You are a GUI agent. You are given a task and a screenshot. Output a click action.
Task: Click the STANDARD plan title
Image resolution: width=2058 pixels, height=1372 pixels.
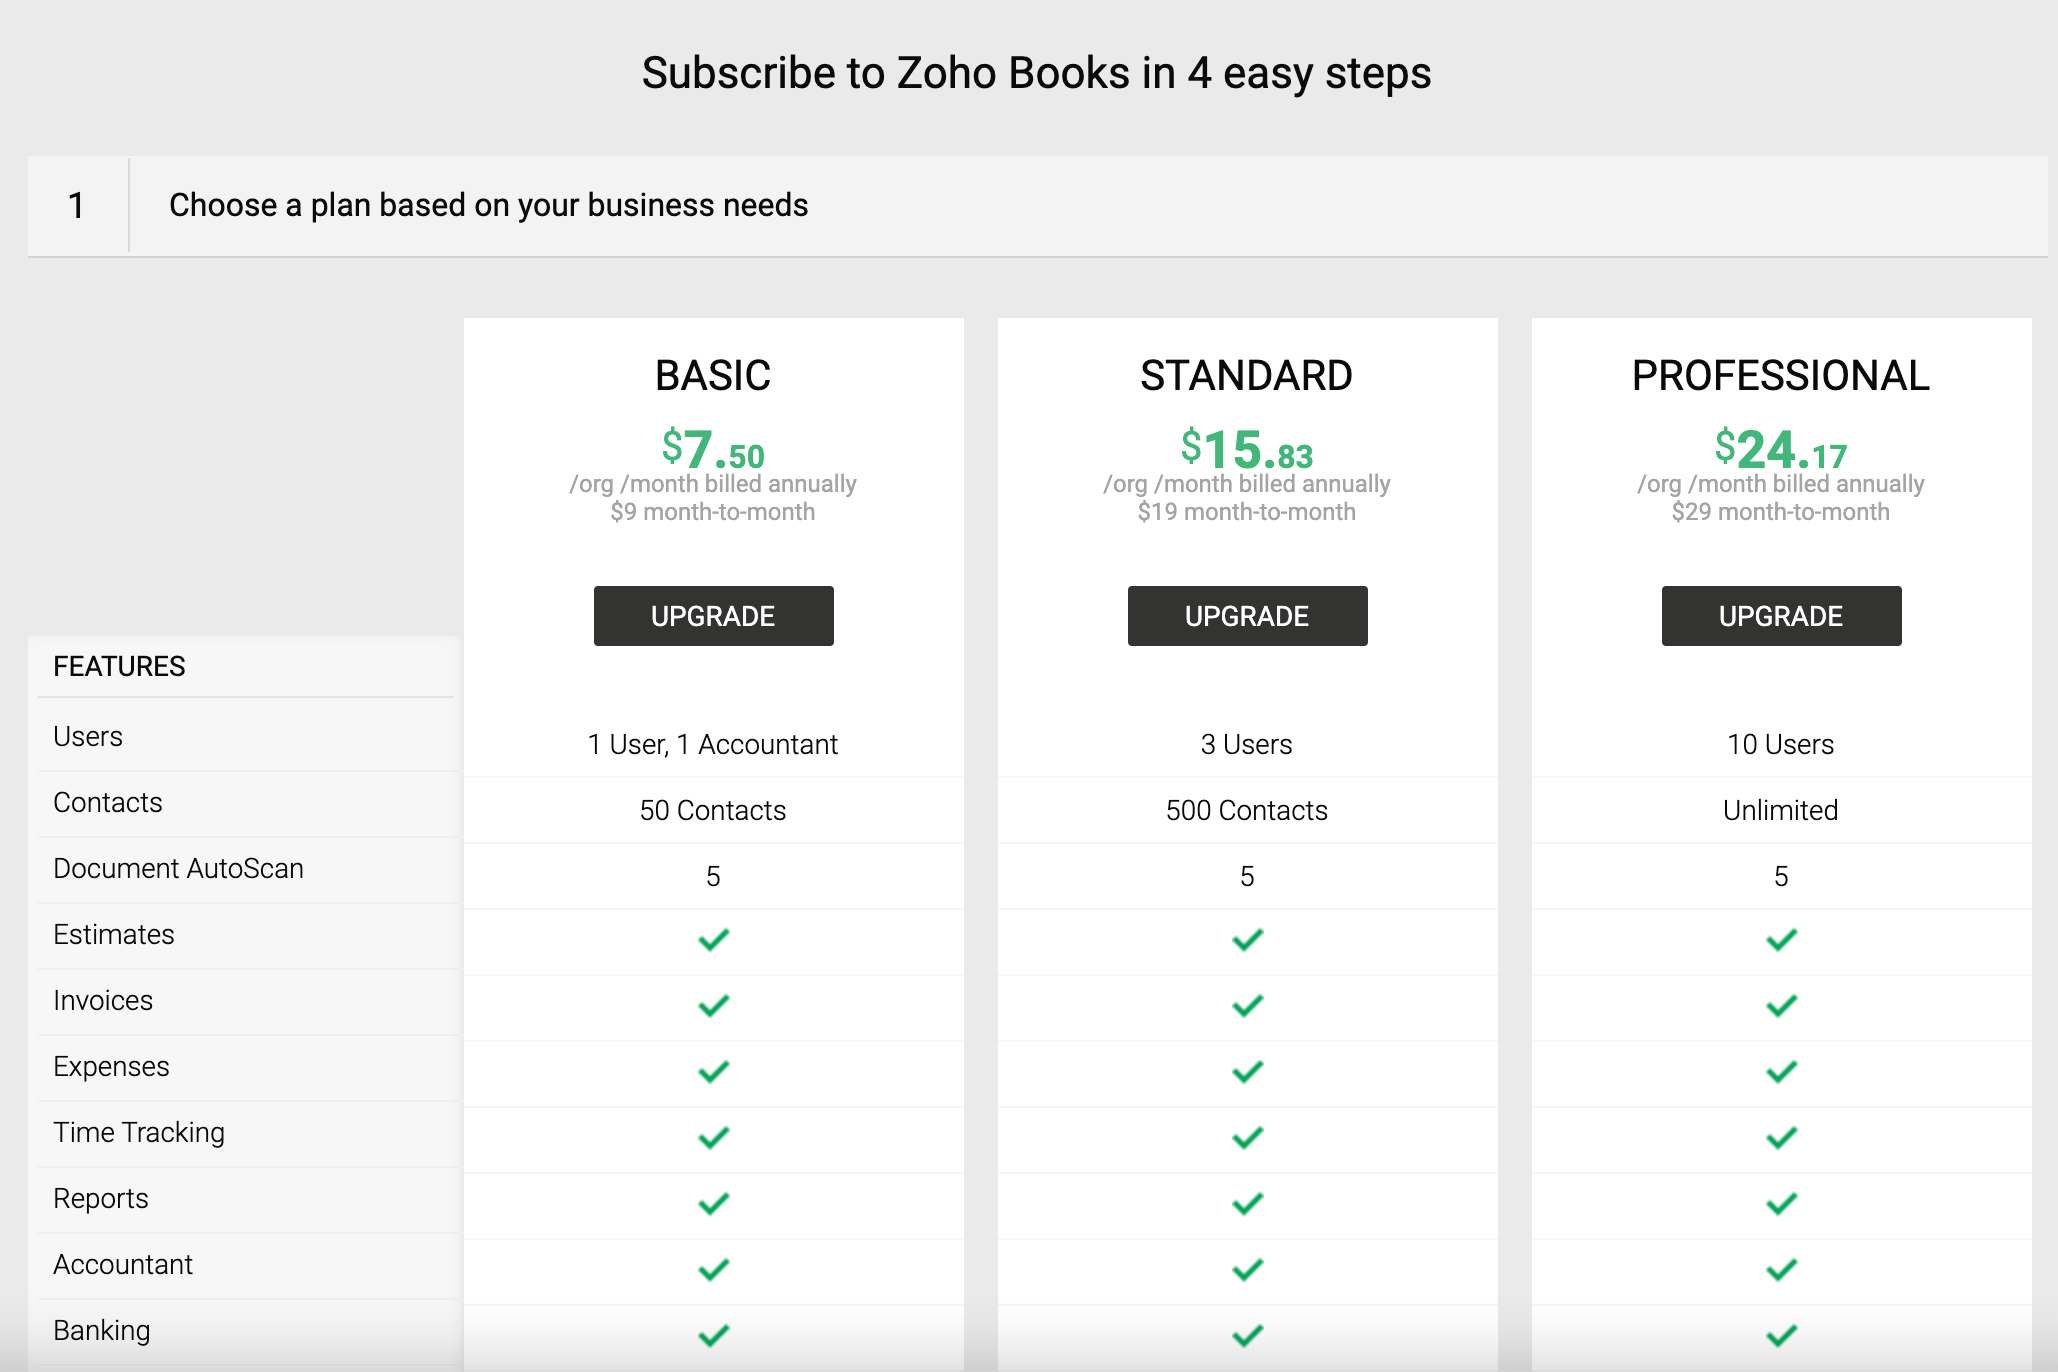point(1246,376)
